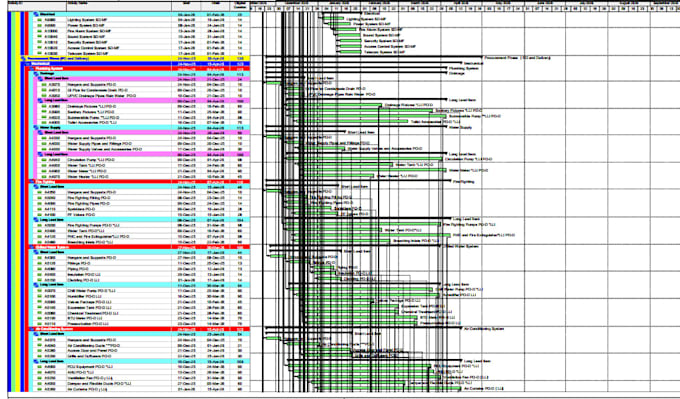Image resolution: width=680 pixels, height=399 pixels.
Task: Click the activity icon of Insulation PO-D row
Action: pos(39,275)
